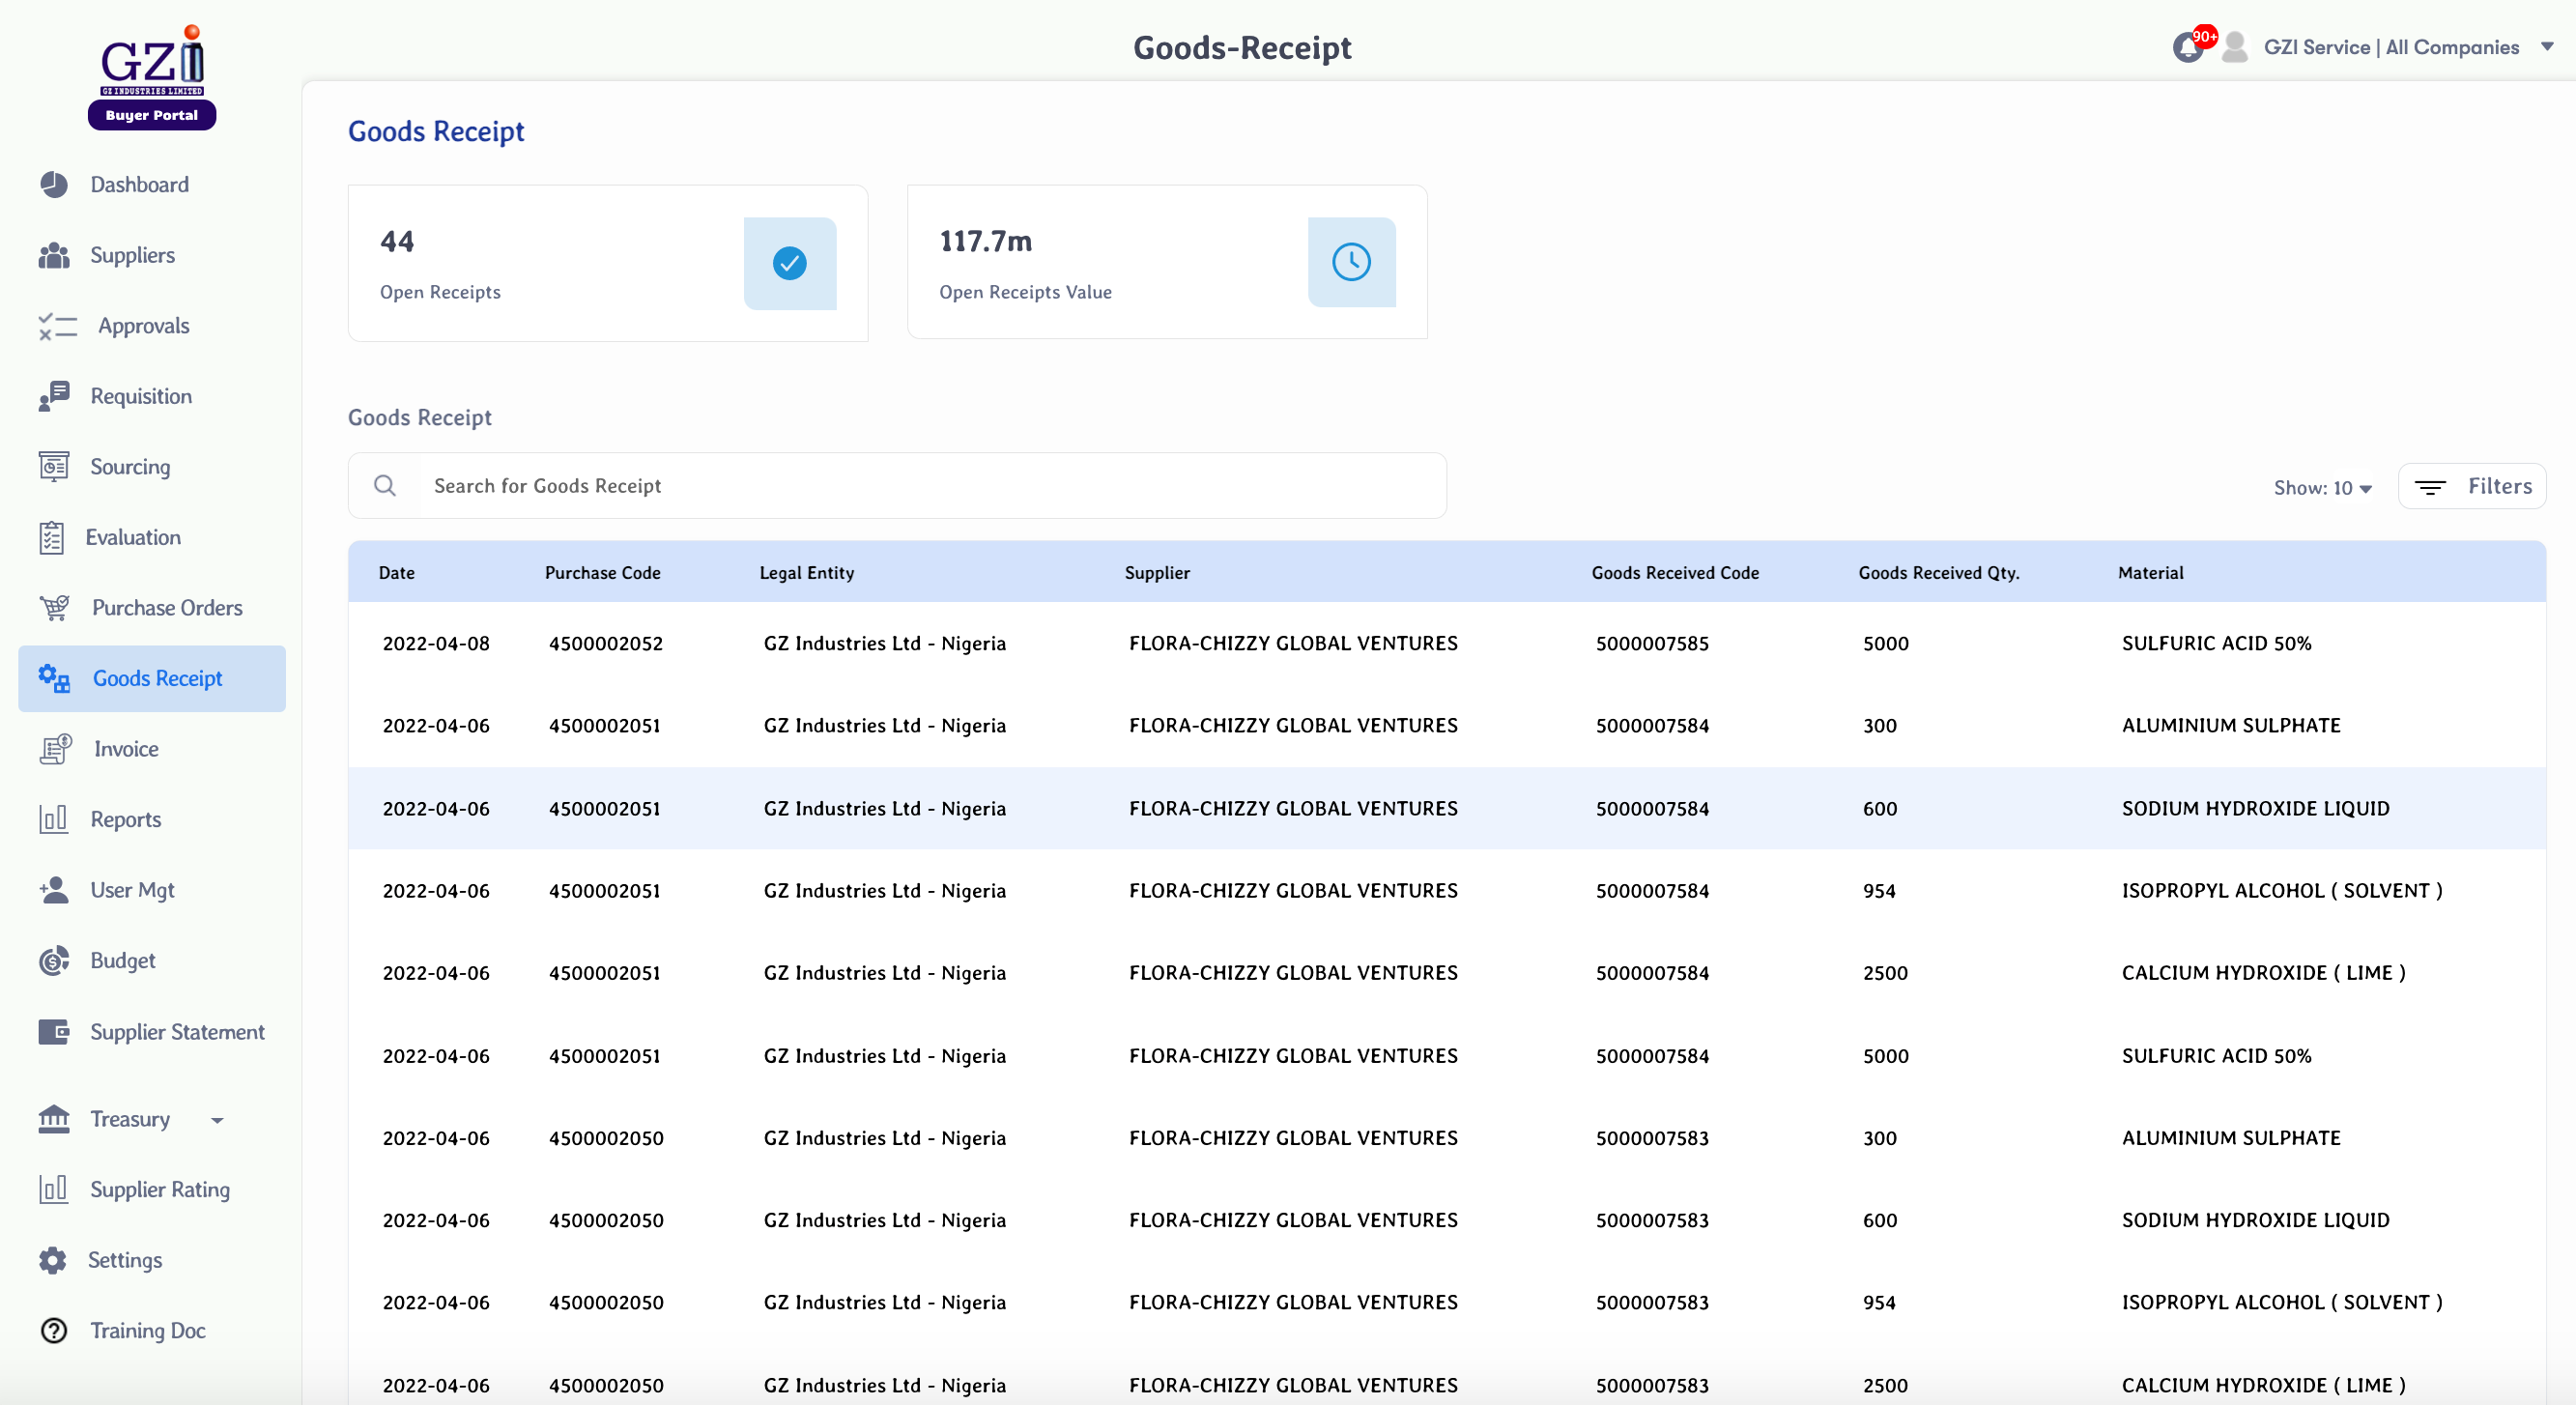This screenshot has height=1405, width=2576.
Task: Click the search magnifier icon
Action: click(x=385, y=486)
